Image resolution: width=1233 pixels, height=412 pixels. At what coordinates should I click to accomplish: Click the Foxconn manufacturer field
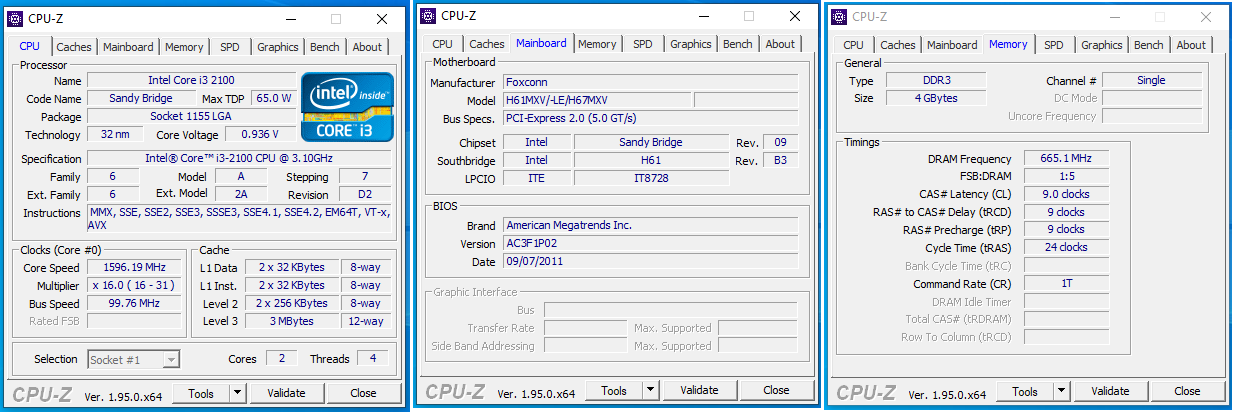click(650, 82)
